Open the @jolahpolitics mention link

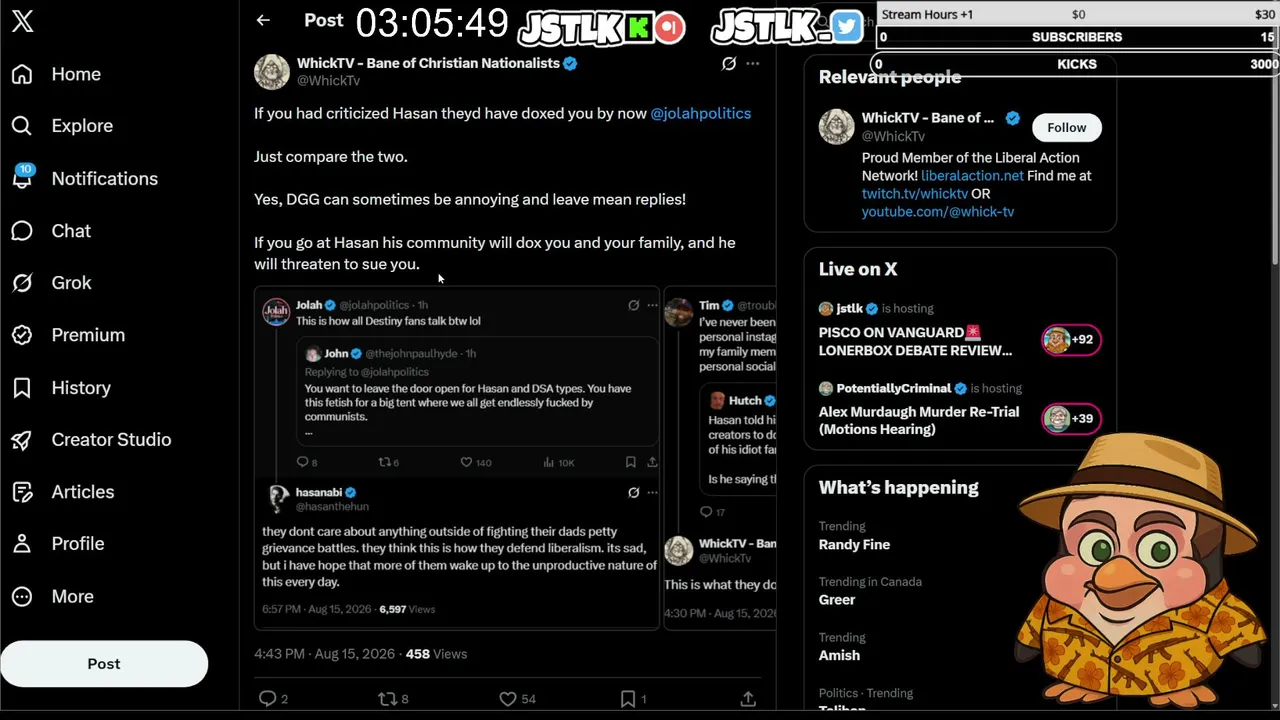pos(700,113)
